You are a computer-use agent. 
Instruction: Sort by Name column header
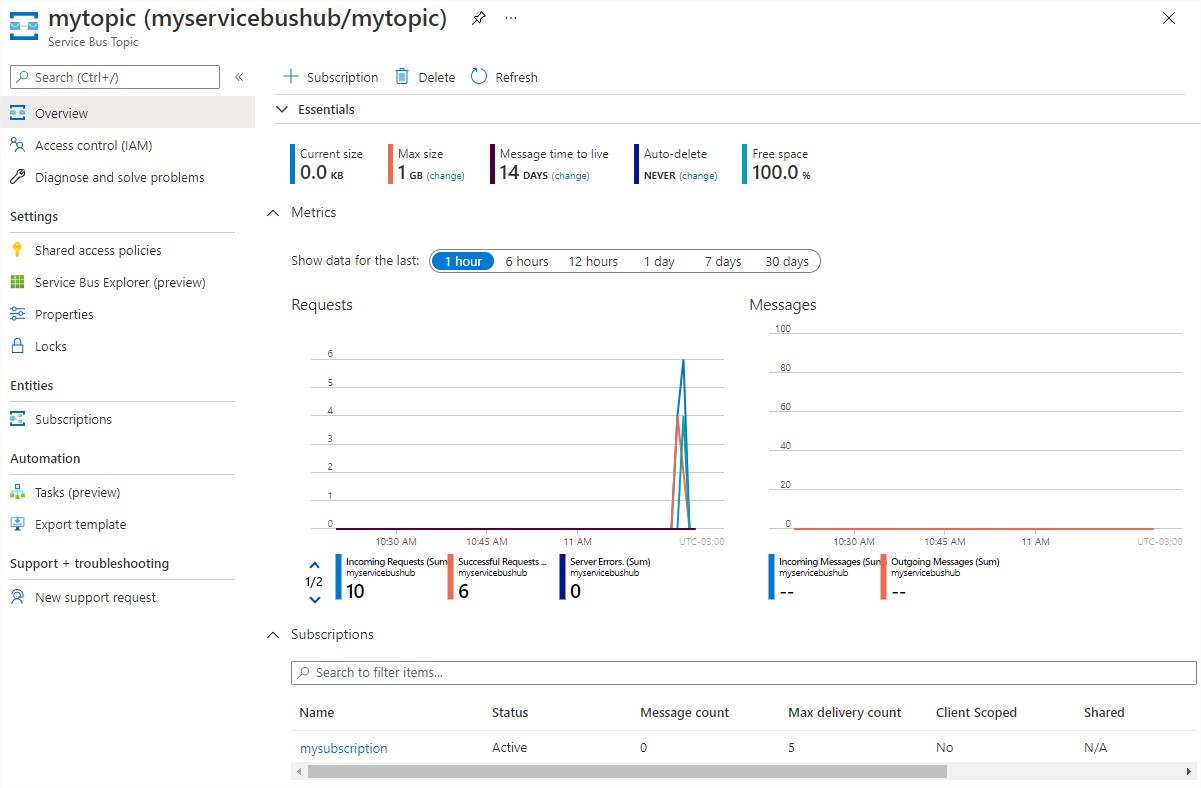pyautogui.click(x=317, y=713)
